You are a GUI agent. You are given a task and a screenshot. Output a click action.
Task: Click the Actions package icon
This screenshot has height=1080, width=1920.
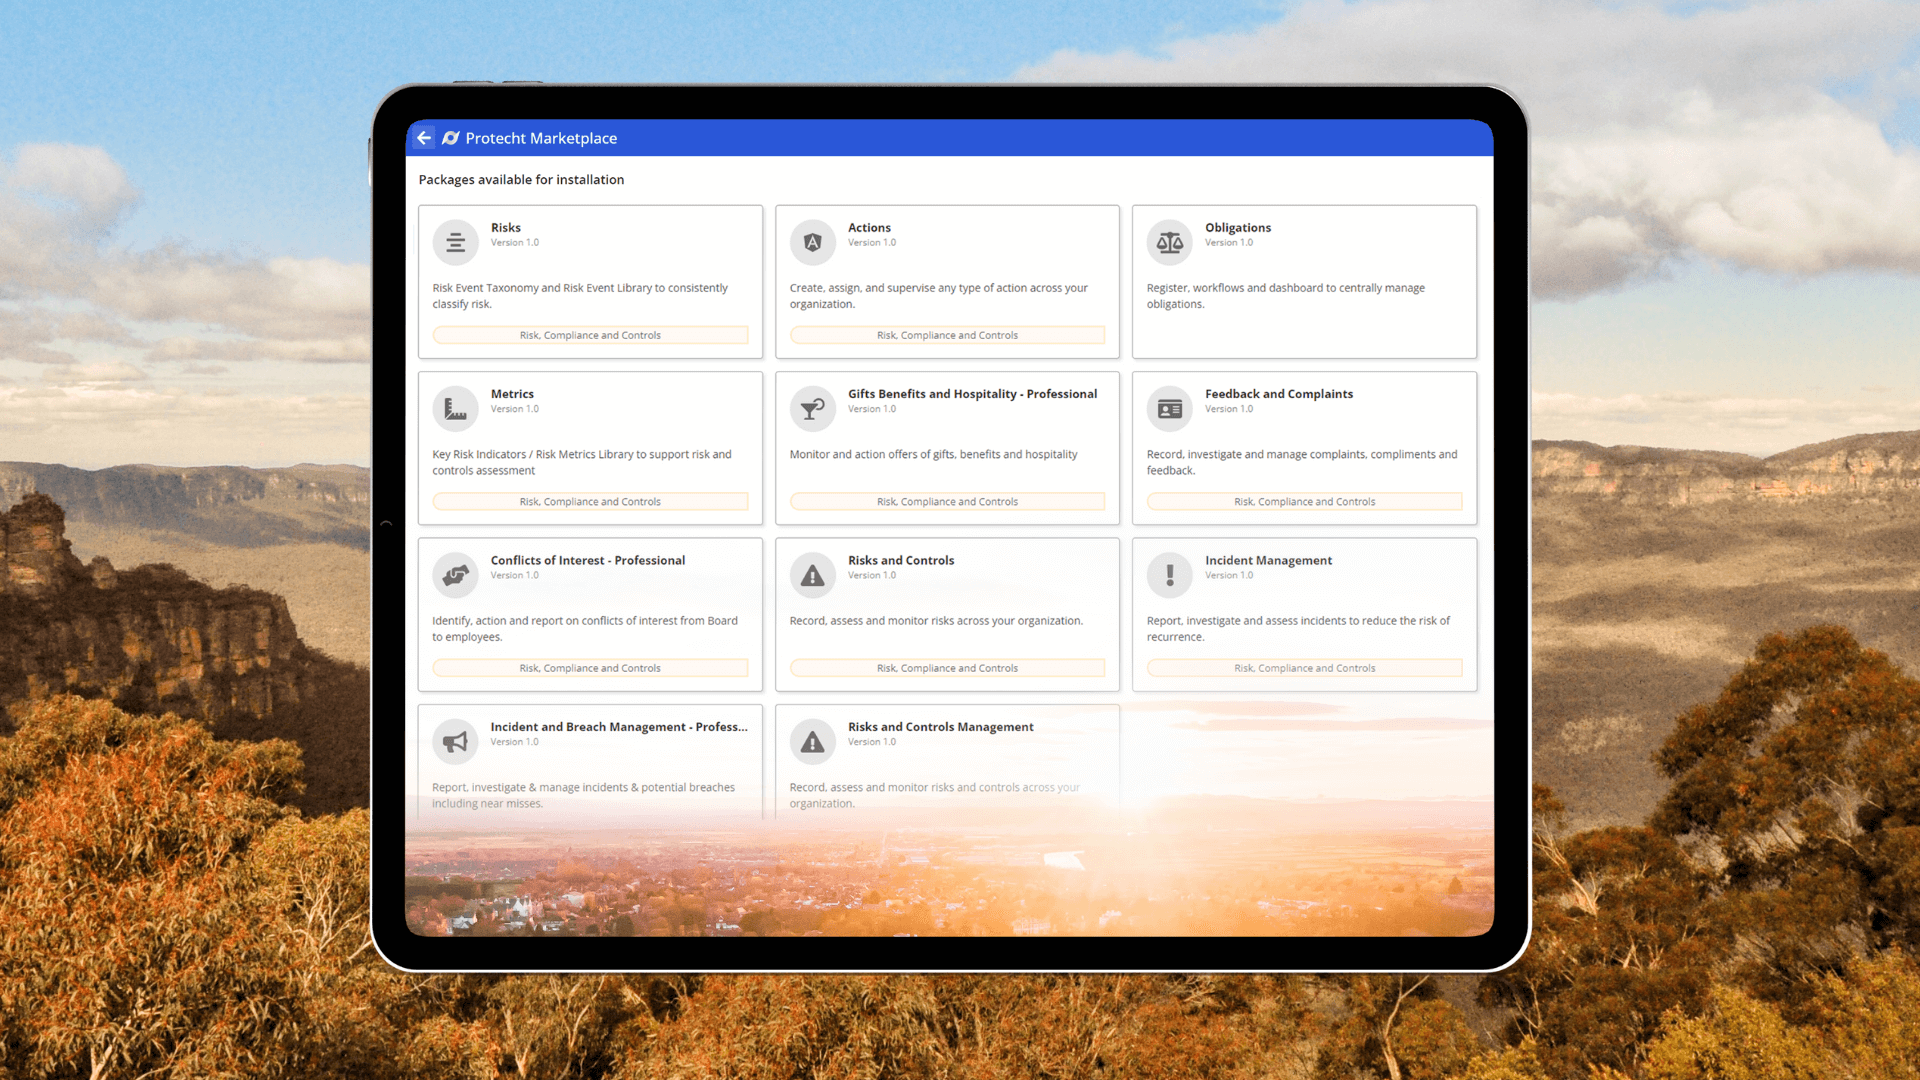click(x=812, y=242)
